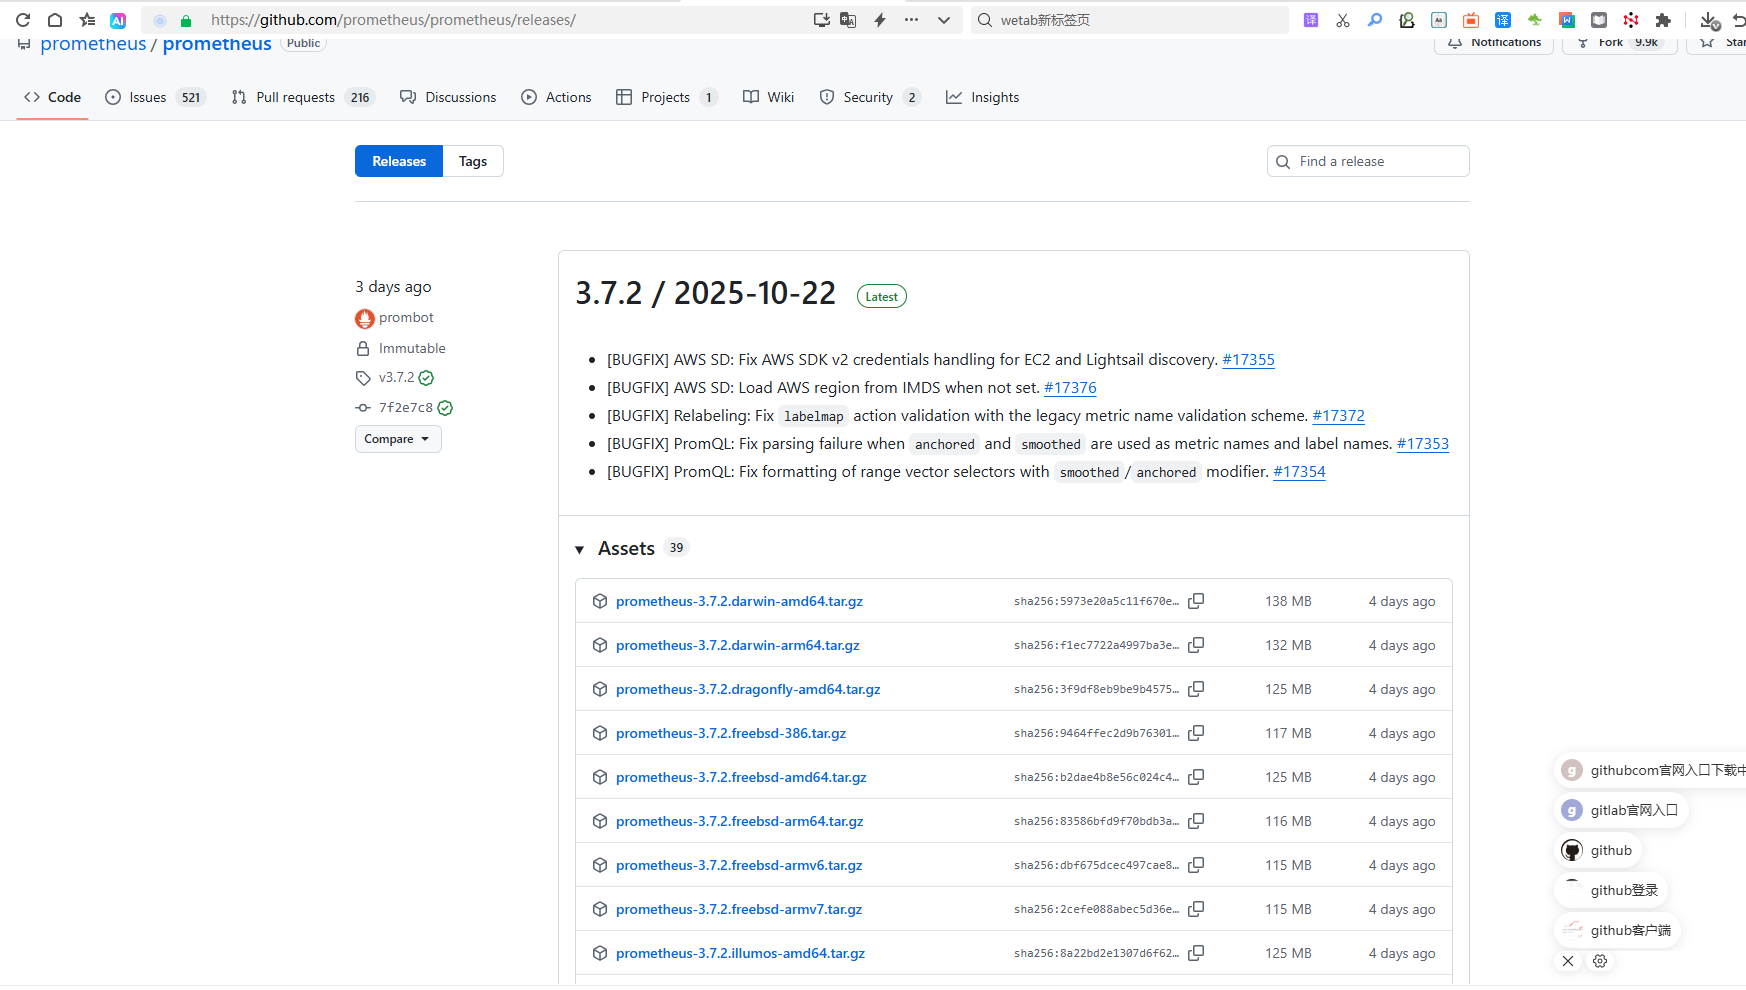This screenshot has height=990, width=1746.
Task: Open the Code tab
Action: click(53, 97)
